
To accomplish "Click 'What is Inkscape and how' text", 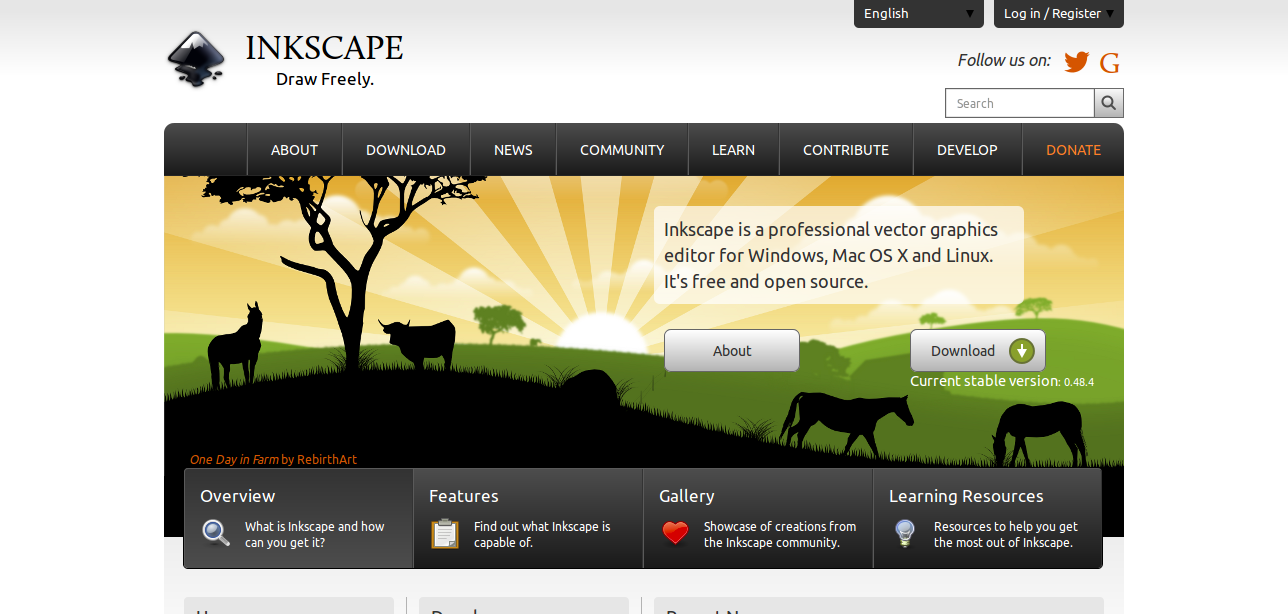I will (315, 527).
